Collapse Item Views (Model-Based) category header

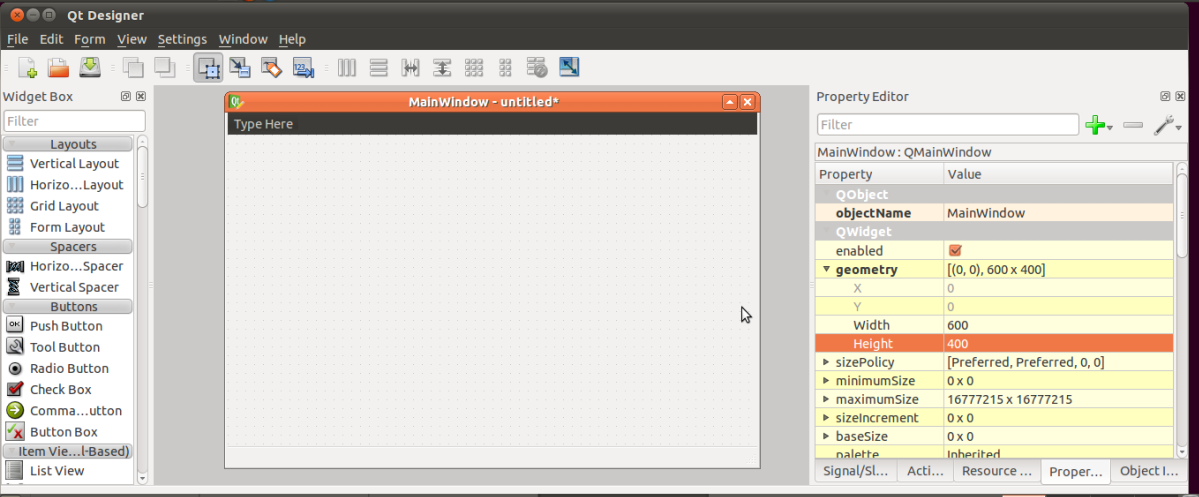[x=67, y=450]
